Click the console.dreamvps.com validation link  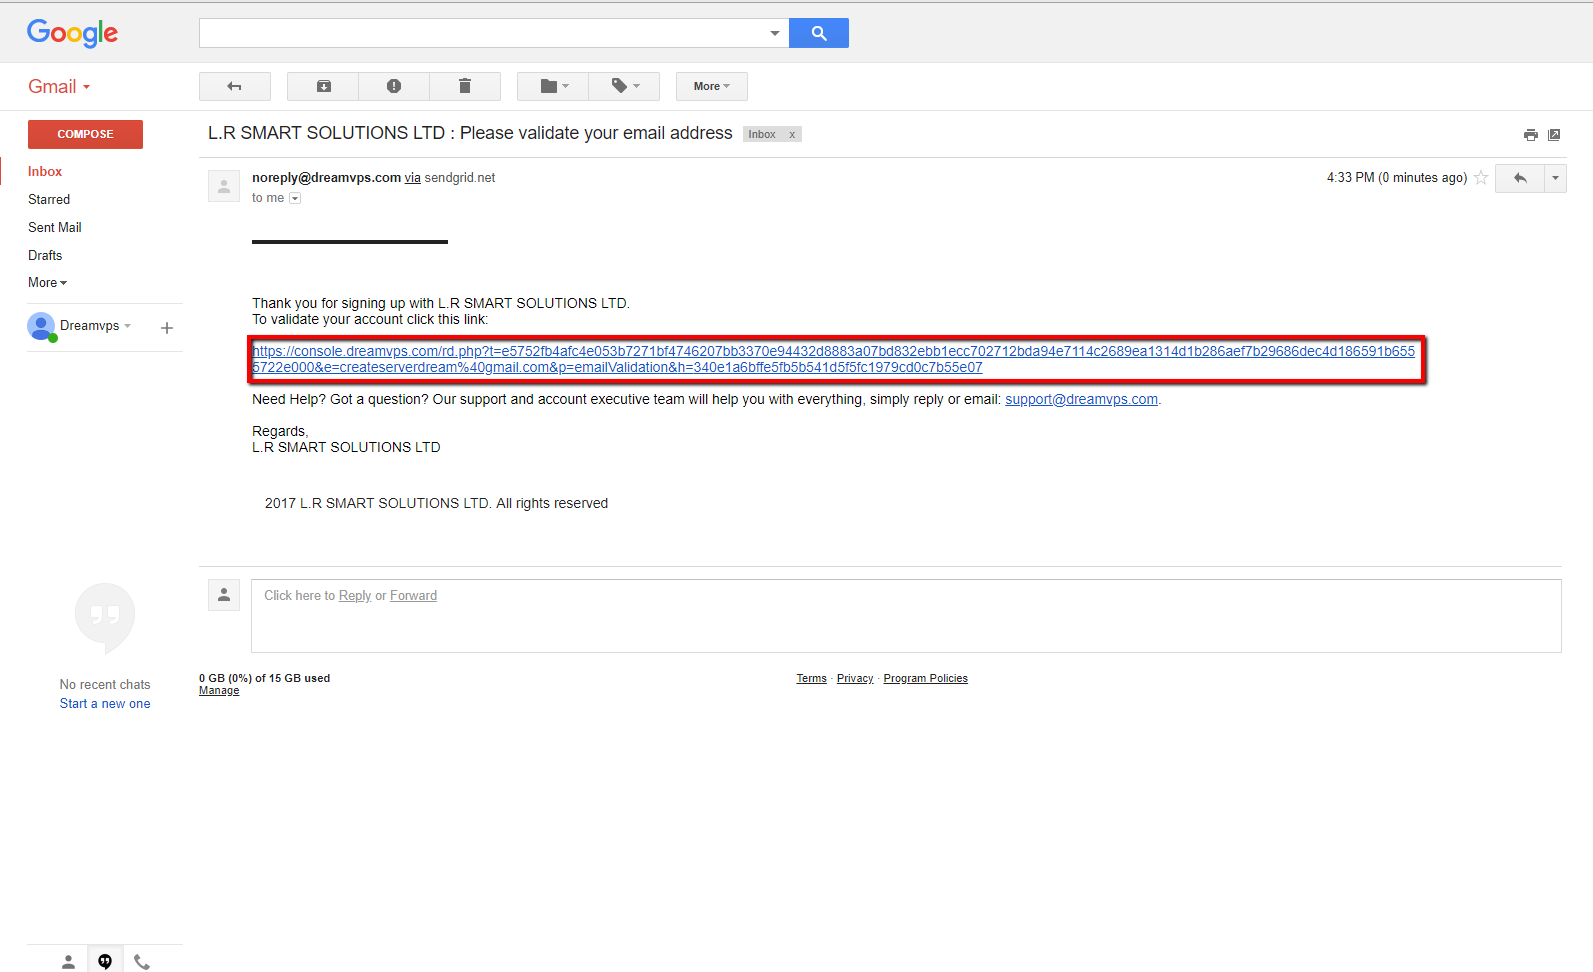pos(834,359)
